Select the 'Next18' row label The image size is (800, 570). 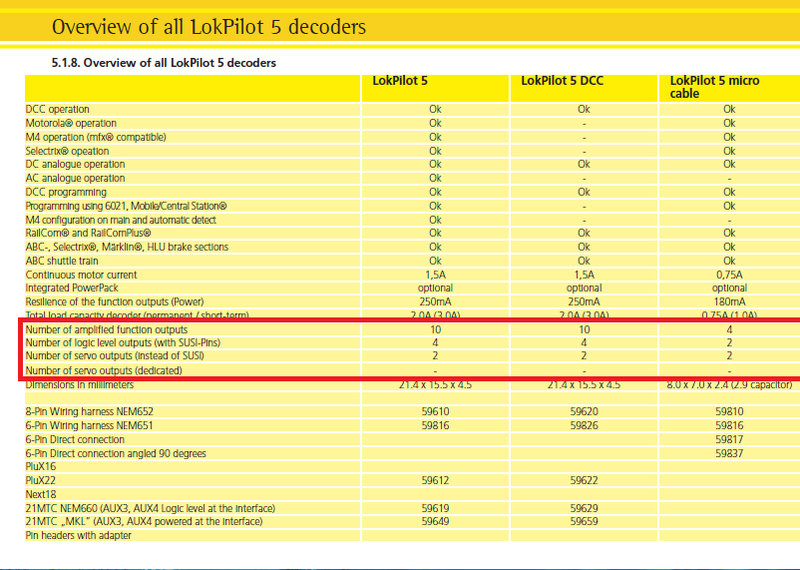click(41, 494)
